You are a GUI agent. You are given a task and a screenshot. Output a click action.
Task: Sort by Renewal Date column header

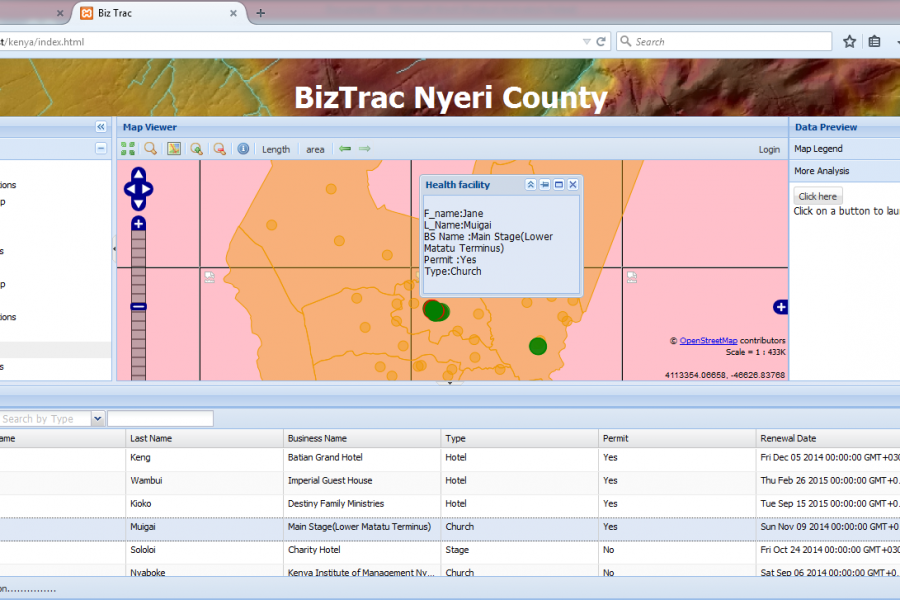[828, 438]
